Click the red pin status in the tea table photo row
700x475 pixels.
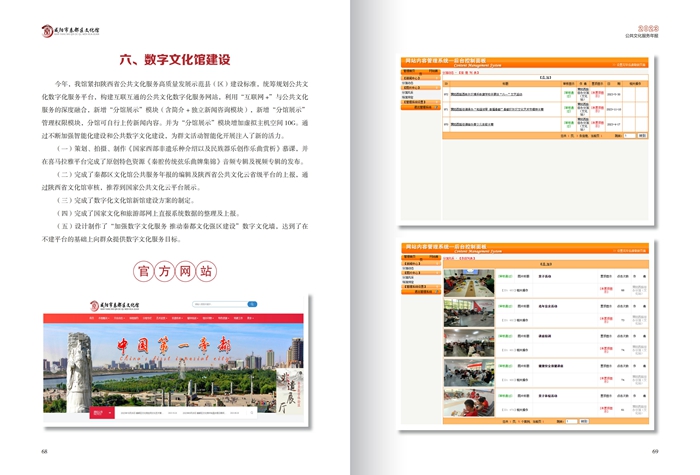pos(606,290)
